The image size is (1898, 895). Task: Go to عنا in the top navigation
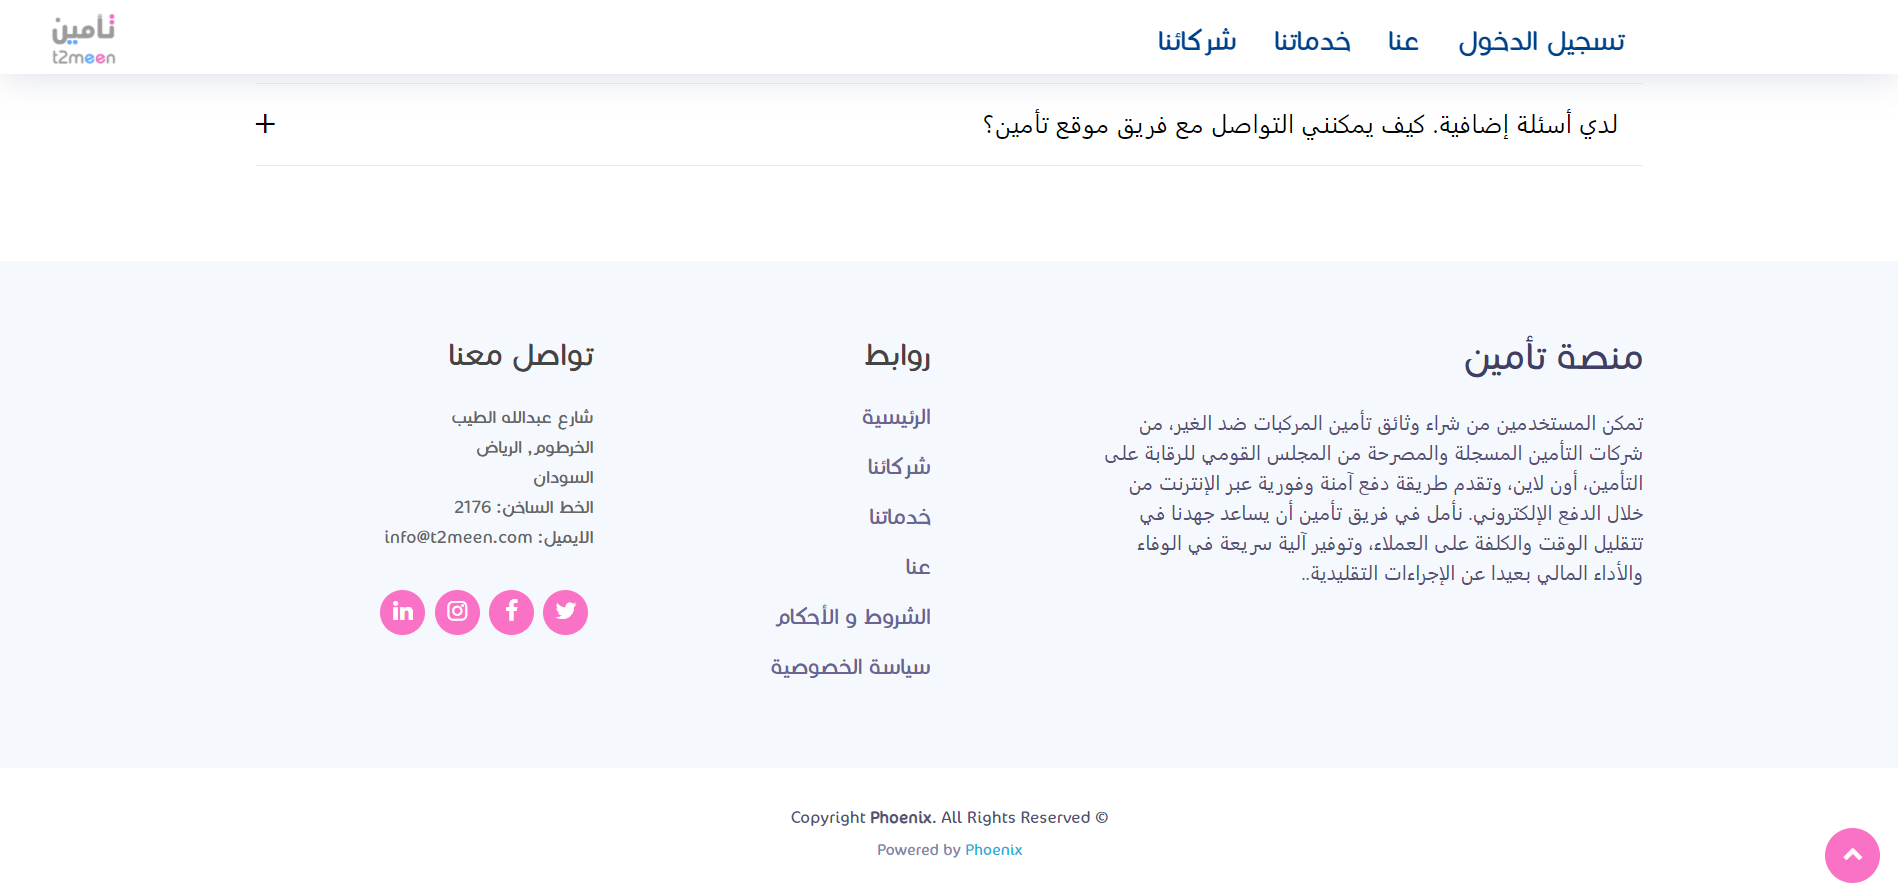(1403, 42)
